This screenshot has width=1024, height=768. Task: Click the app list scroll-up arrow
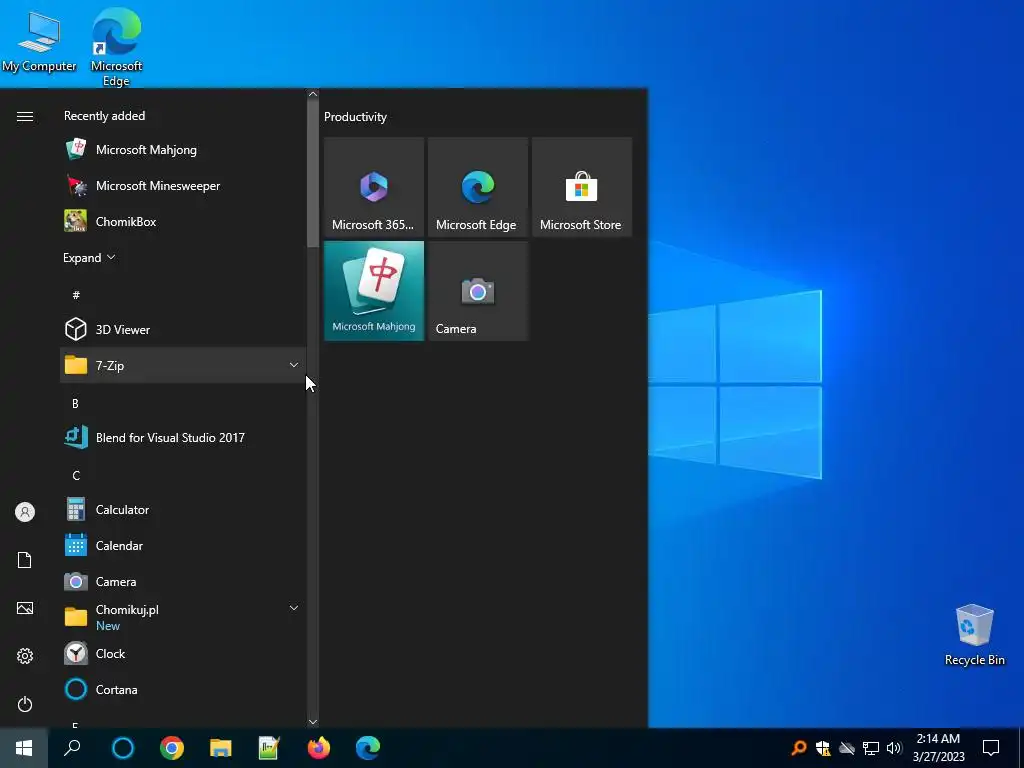tap(313, 94)
